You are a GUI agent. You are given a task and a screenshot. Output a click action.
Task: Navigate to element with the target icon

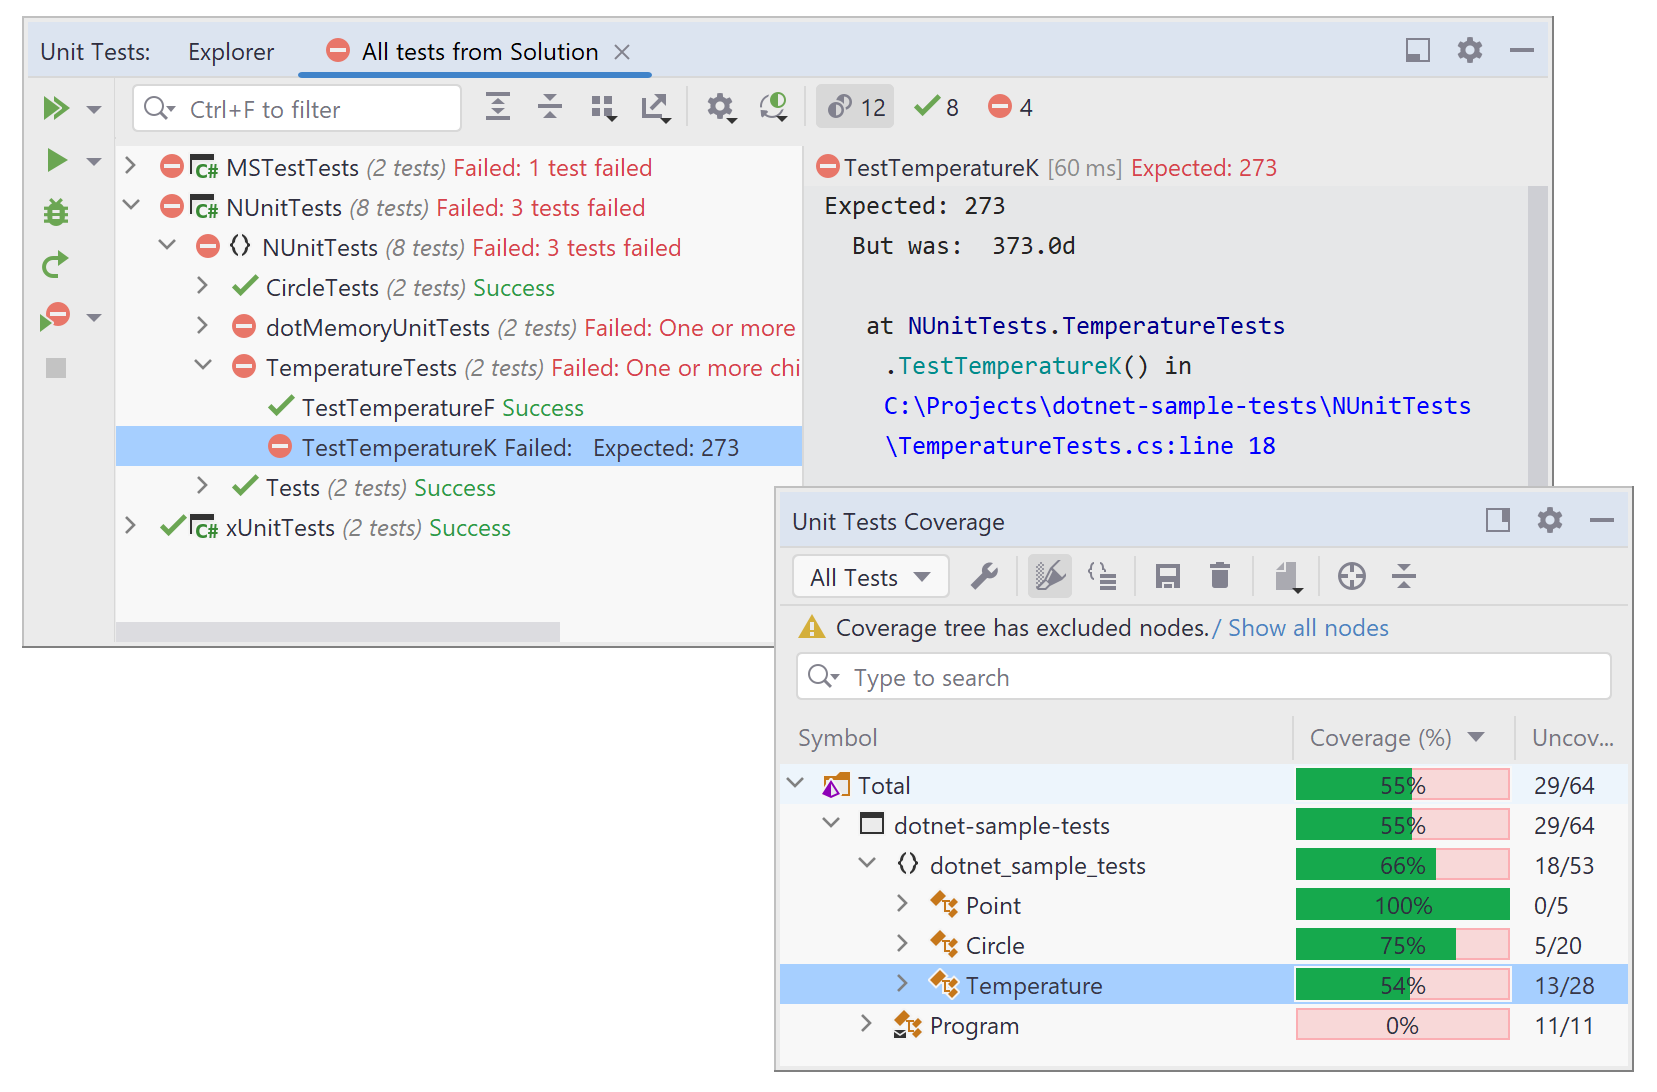click(1352, 576)
